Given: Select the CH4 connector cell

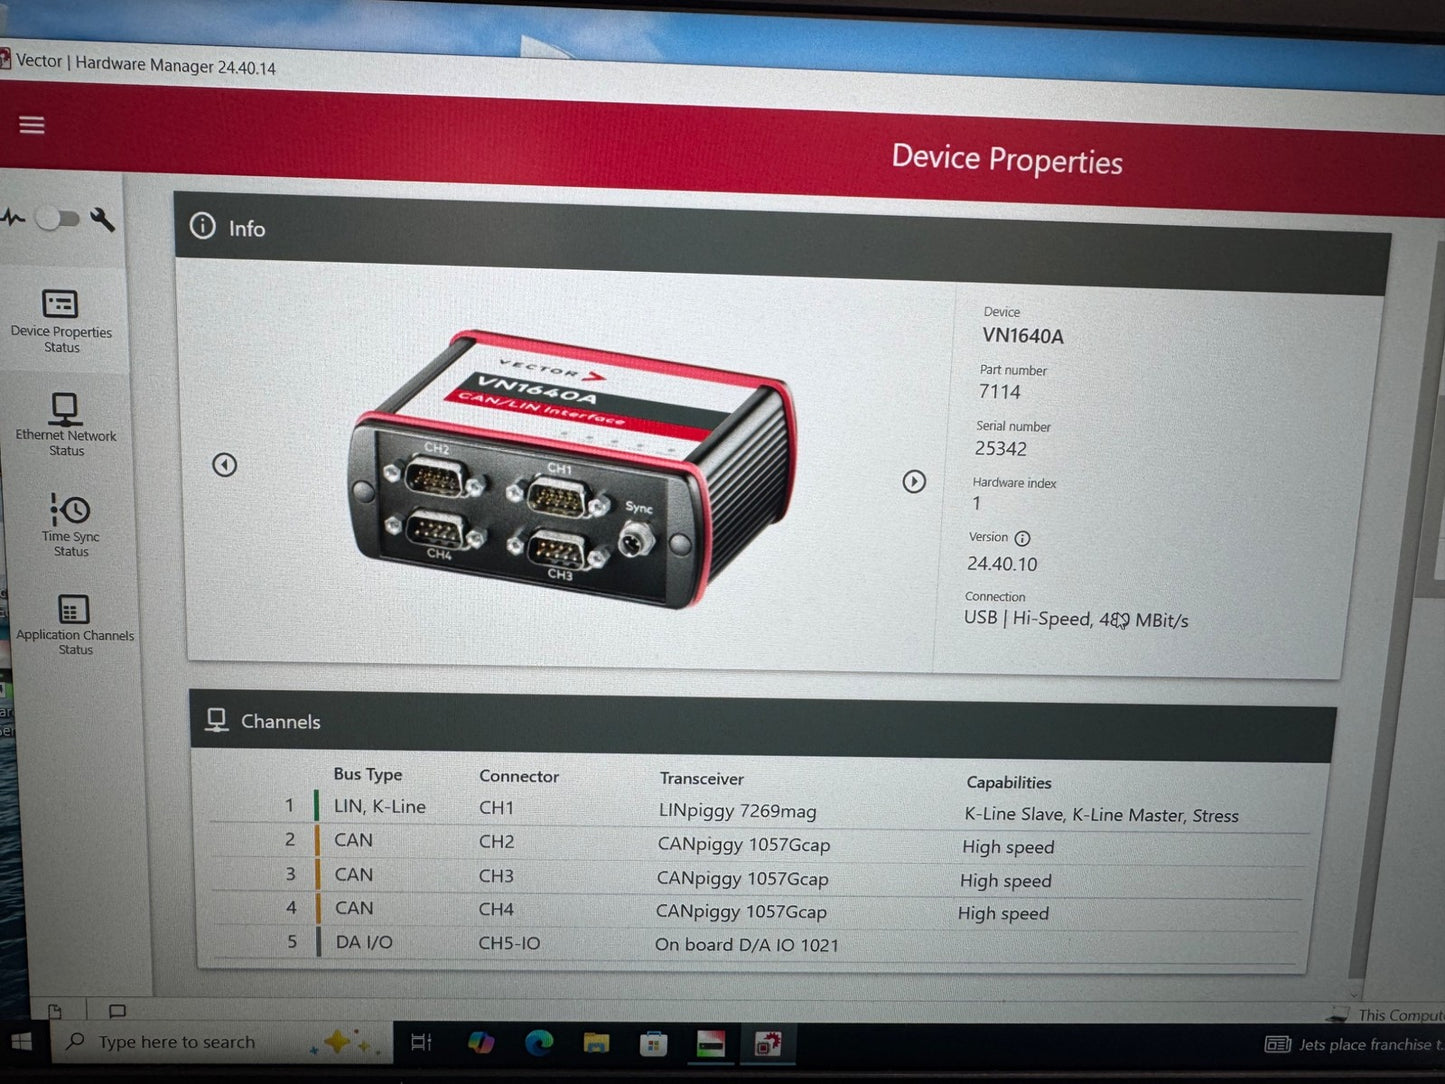Looking at the screenshot, I should click(x=496, y=909).
